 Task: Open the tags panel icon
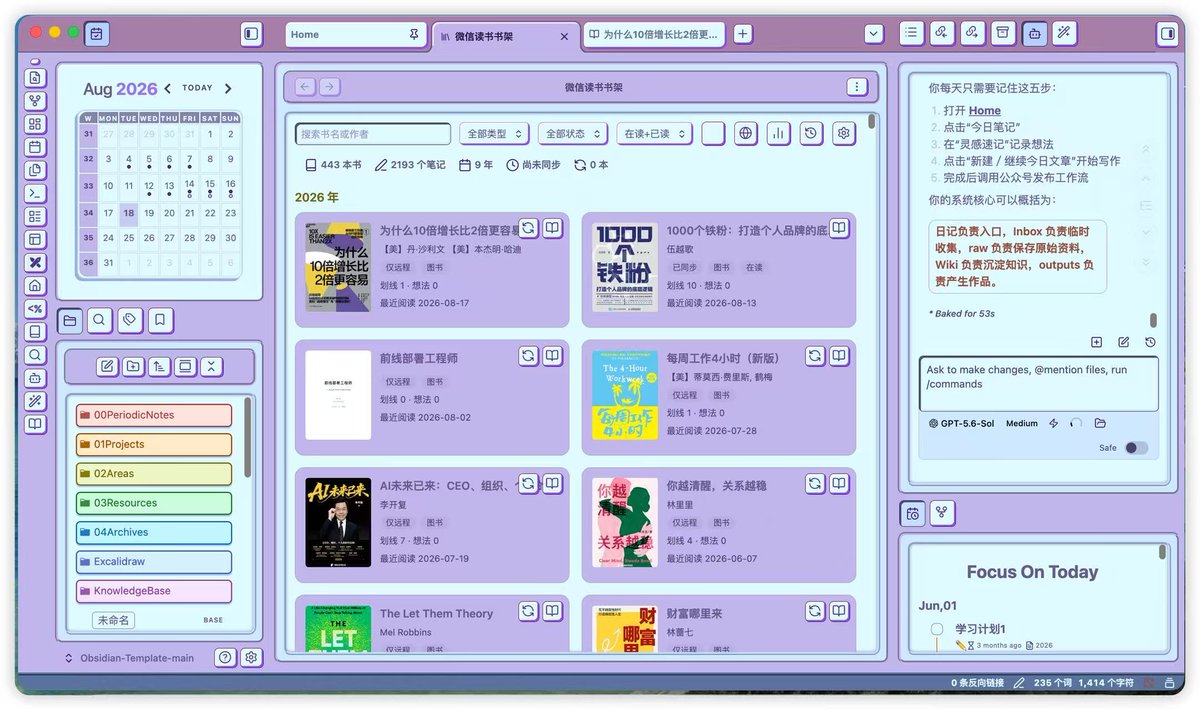pyautogui.click(x=129, y=320)
